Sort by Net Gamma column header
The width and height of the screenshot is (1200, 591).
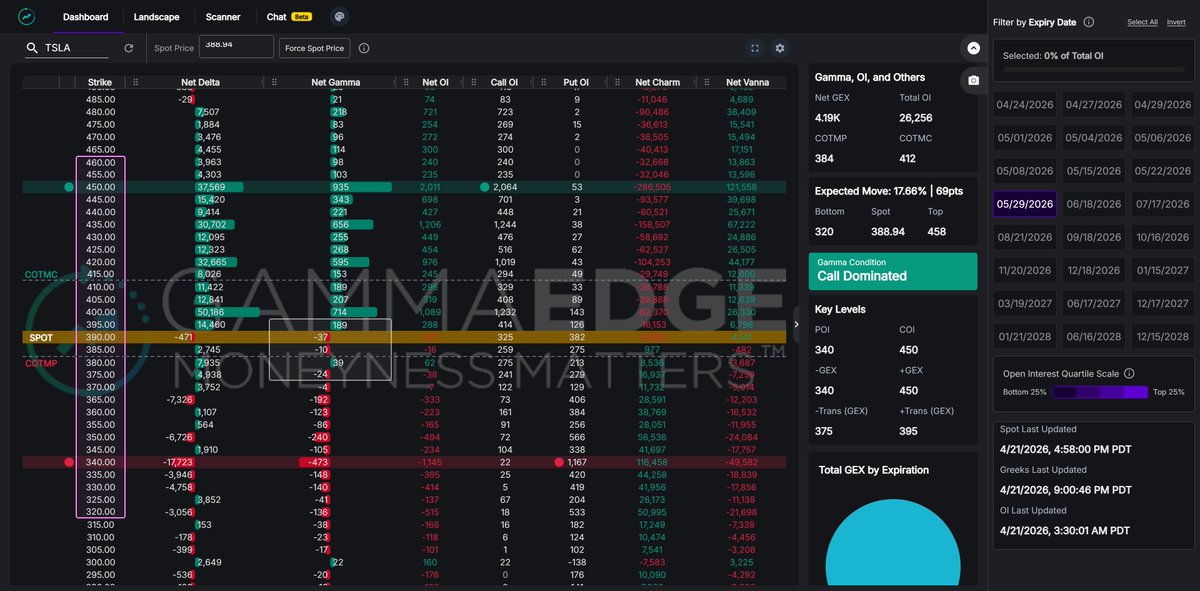coord(335,82)
